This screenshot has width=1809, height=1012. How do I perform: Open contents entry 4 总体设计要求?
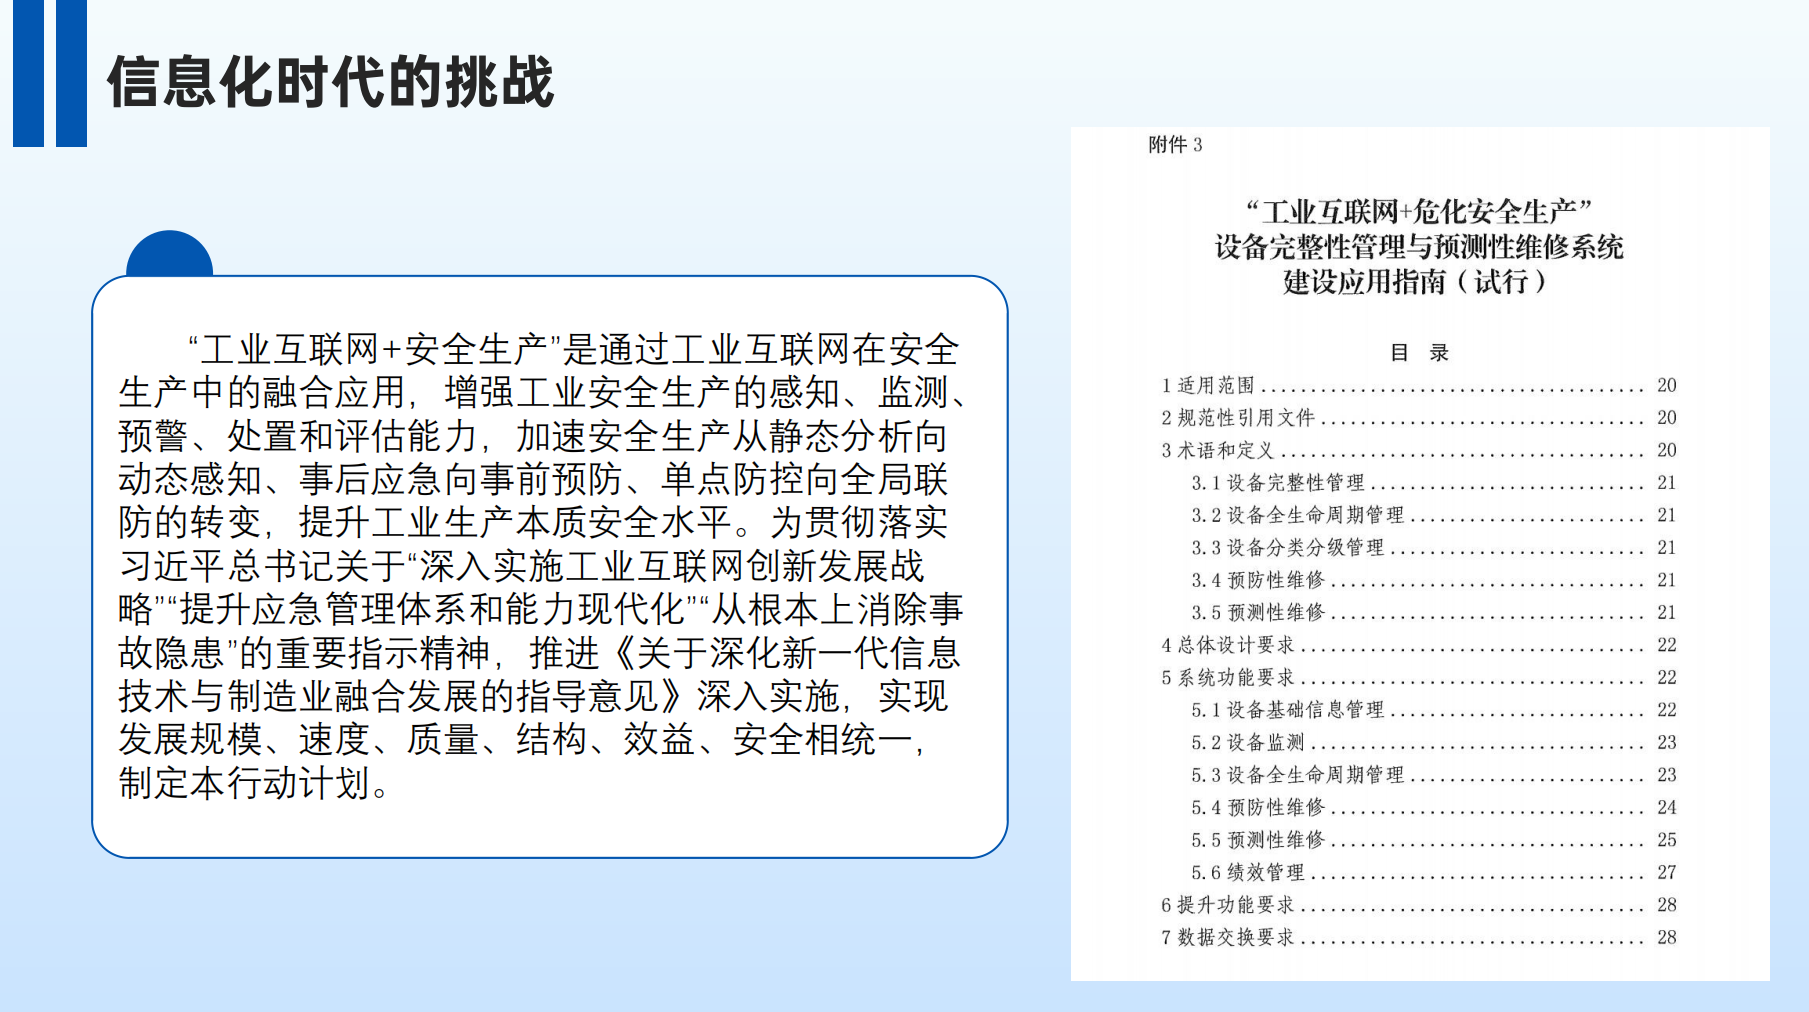(x=1419, y=645)
